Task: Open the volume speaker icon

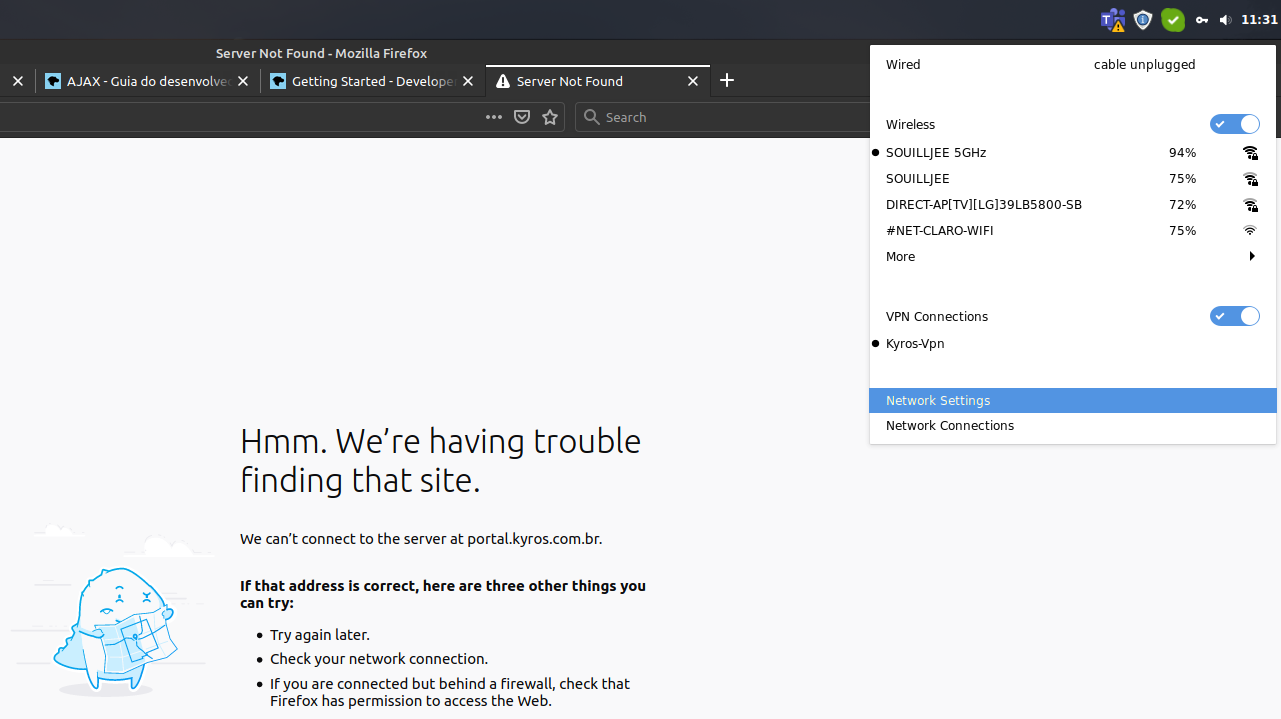Action: tap(1225, 20)
